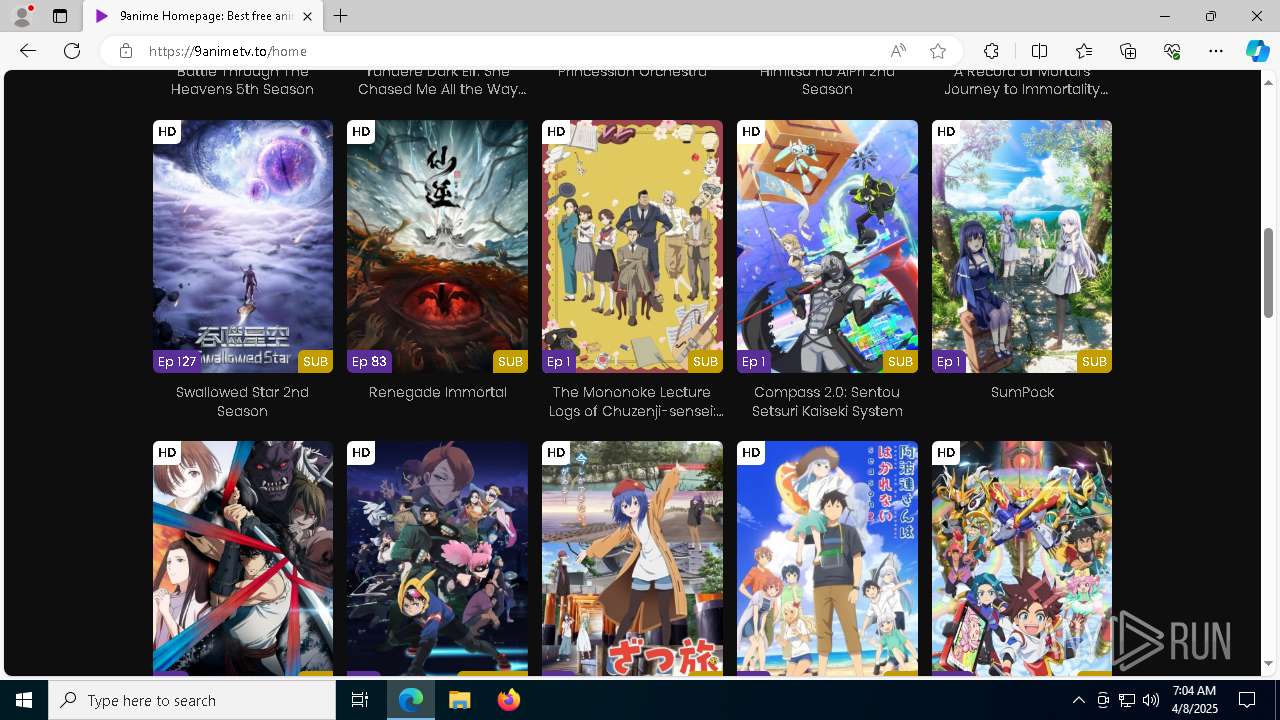This screenshot has width=1280, height=720.
Task: Open Task View on taskbar
Action: [x=360, y=700]
